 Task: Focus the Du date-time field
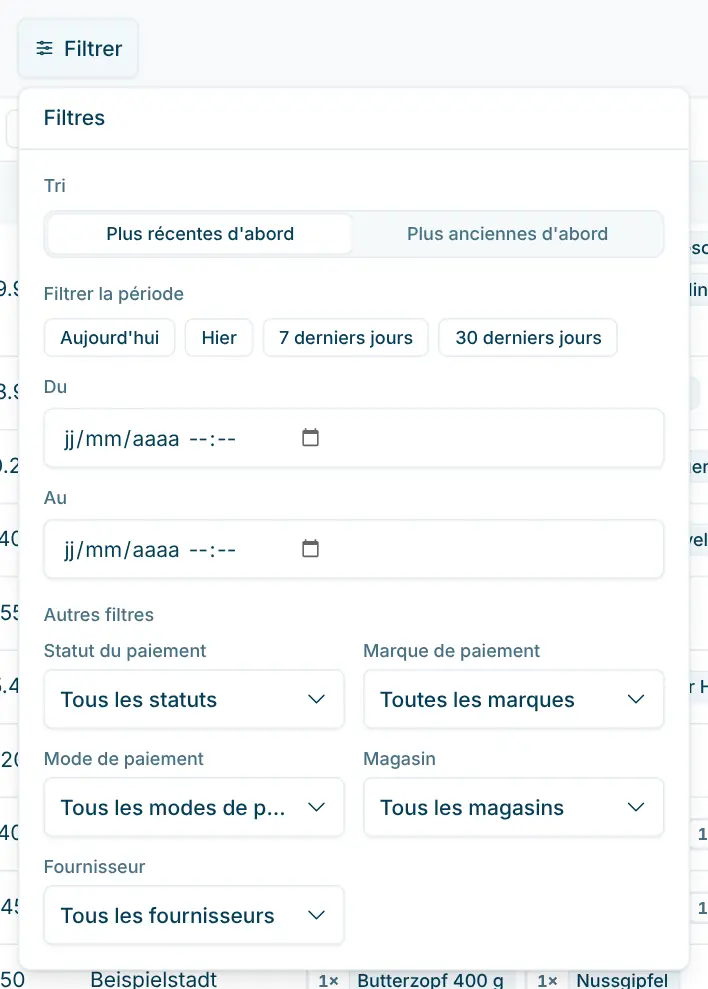pyautogui.click(x=354, y=438)
